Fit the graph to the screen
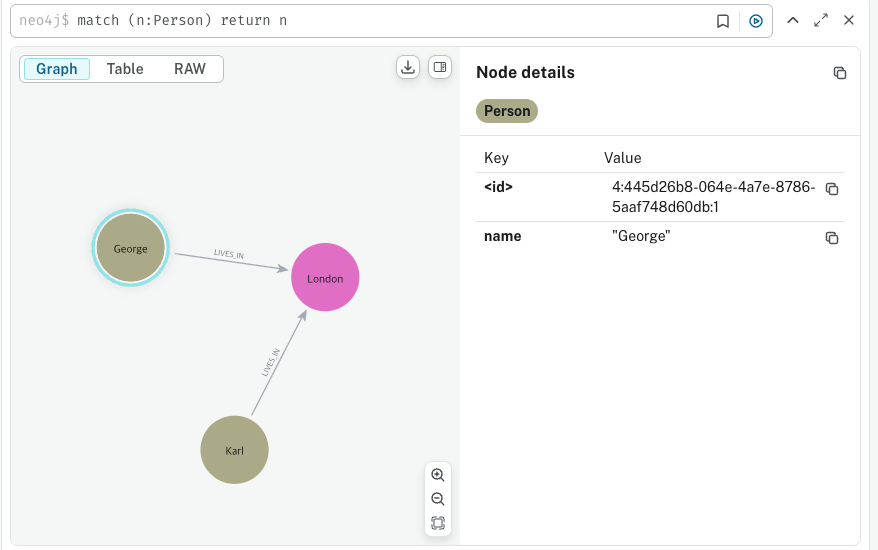Viewport: 878px width, 550px height. tap(437, 523)
